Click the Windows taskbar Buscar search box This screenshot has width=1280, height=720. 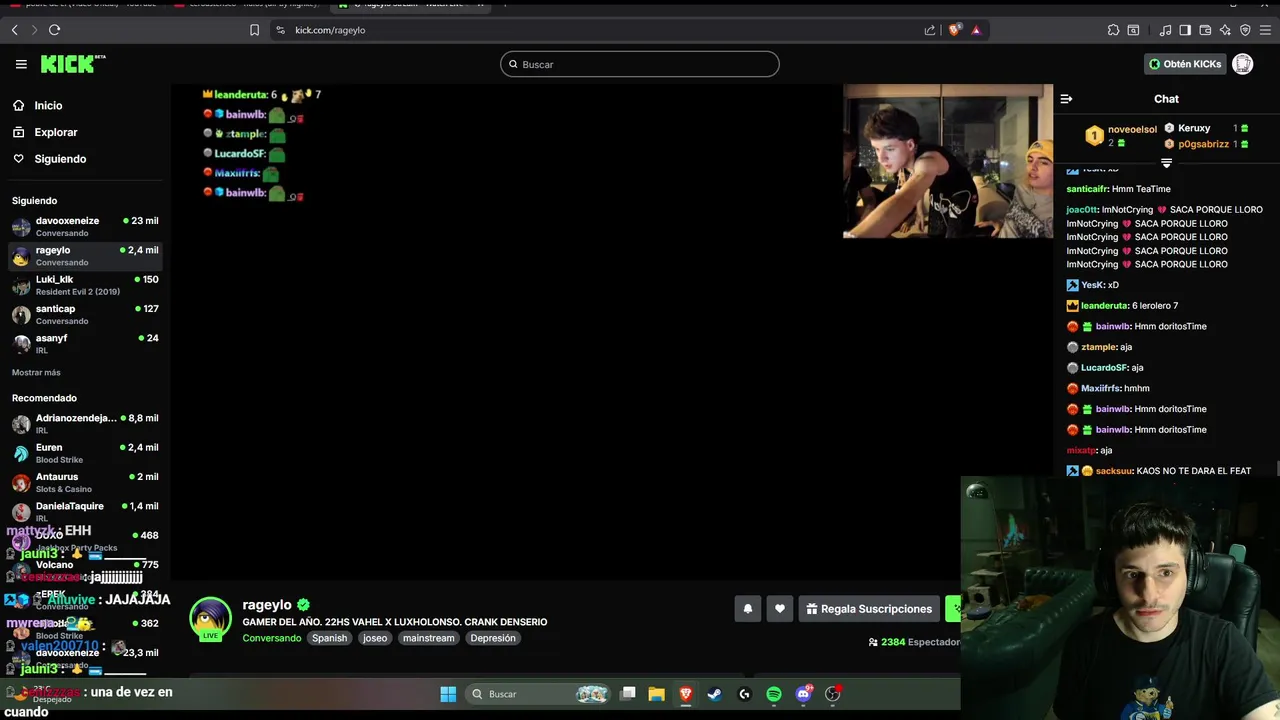(537, 694)
